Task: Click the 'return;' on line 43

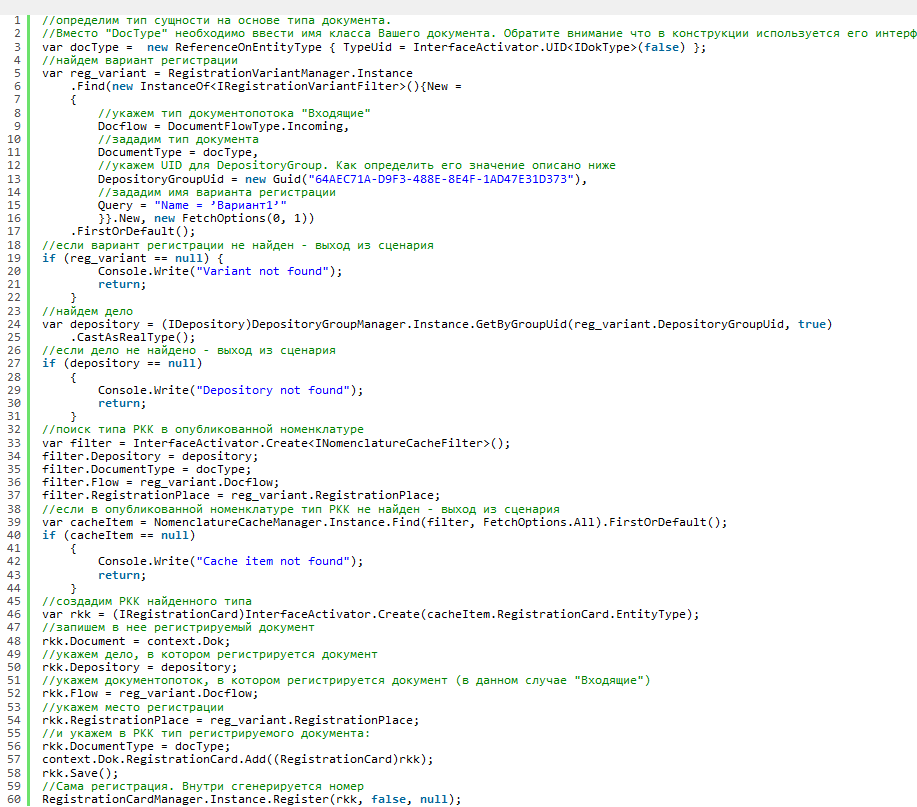Action: pos(122,575)
